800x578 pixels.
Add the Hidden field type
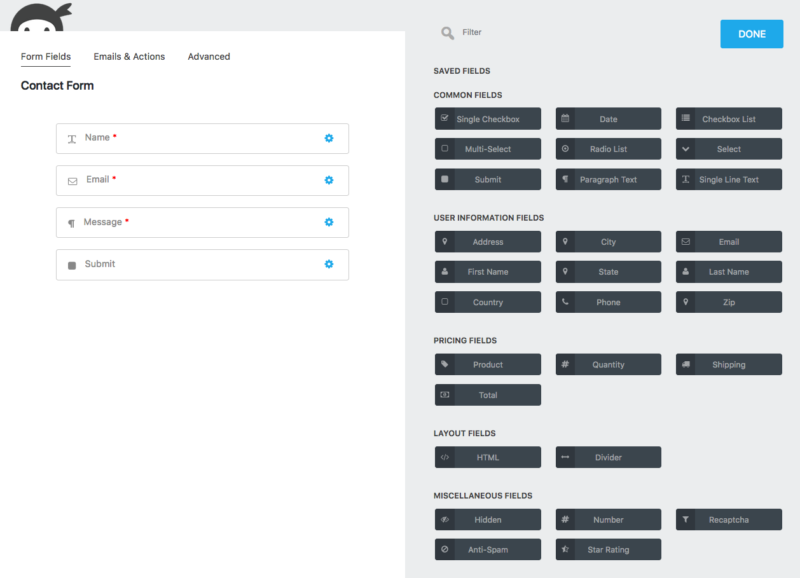488,519
